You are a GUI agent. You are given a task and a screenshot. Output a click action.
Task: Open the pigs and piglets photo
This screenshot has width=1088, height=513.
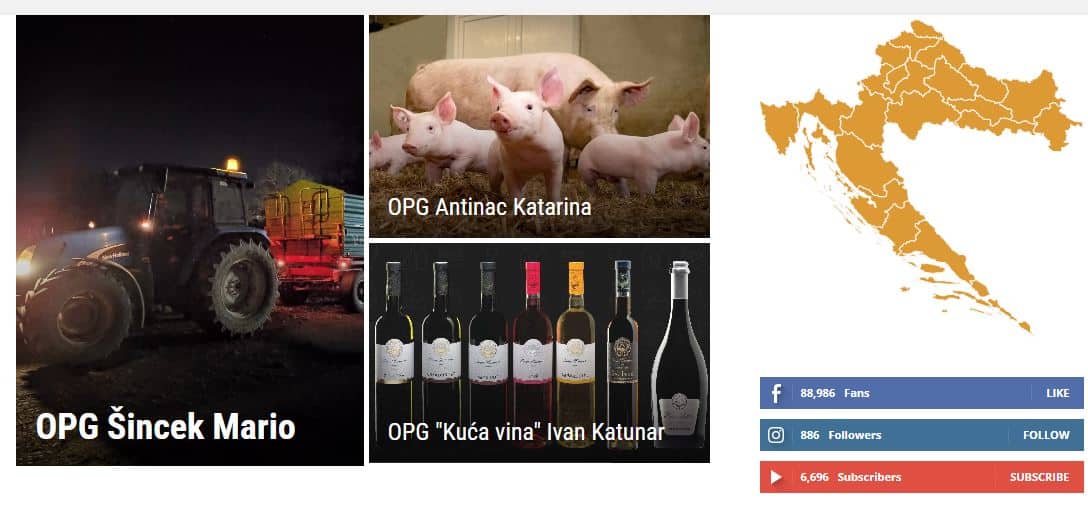[x=539, y=126]
